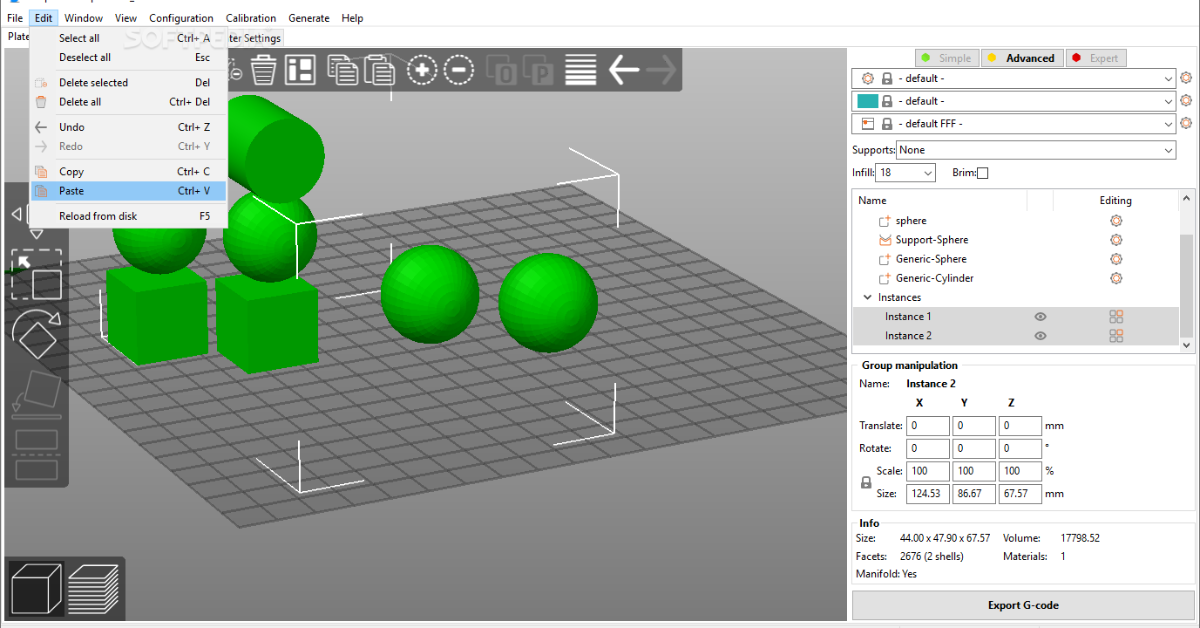Viewport: 1200px width, 628px height.
Task: Click the Arrange objects toolbar icon
Action: (300, 70)
